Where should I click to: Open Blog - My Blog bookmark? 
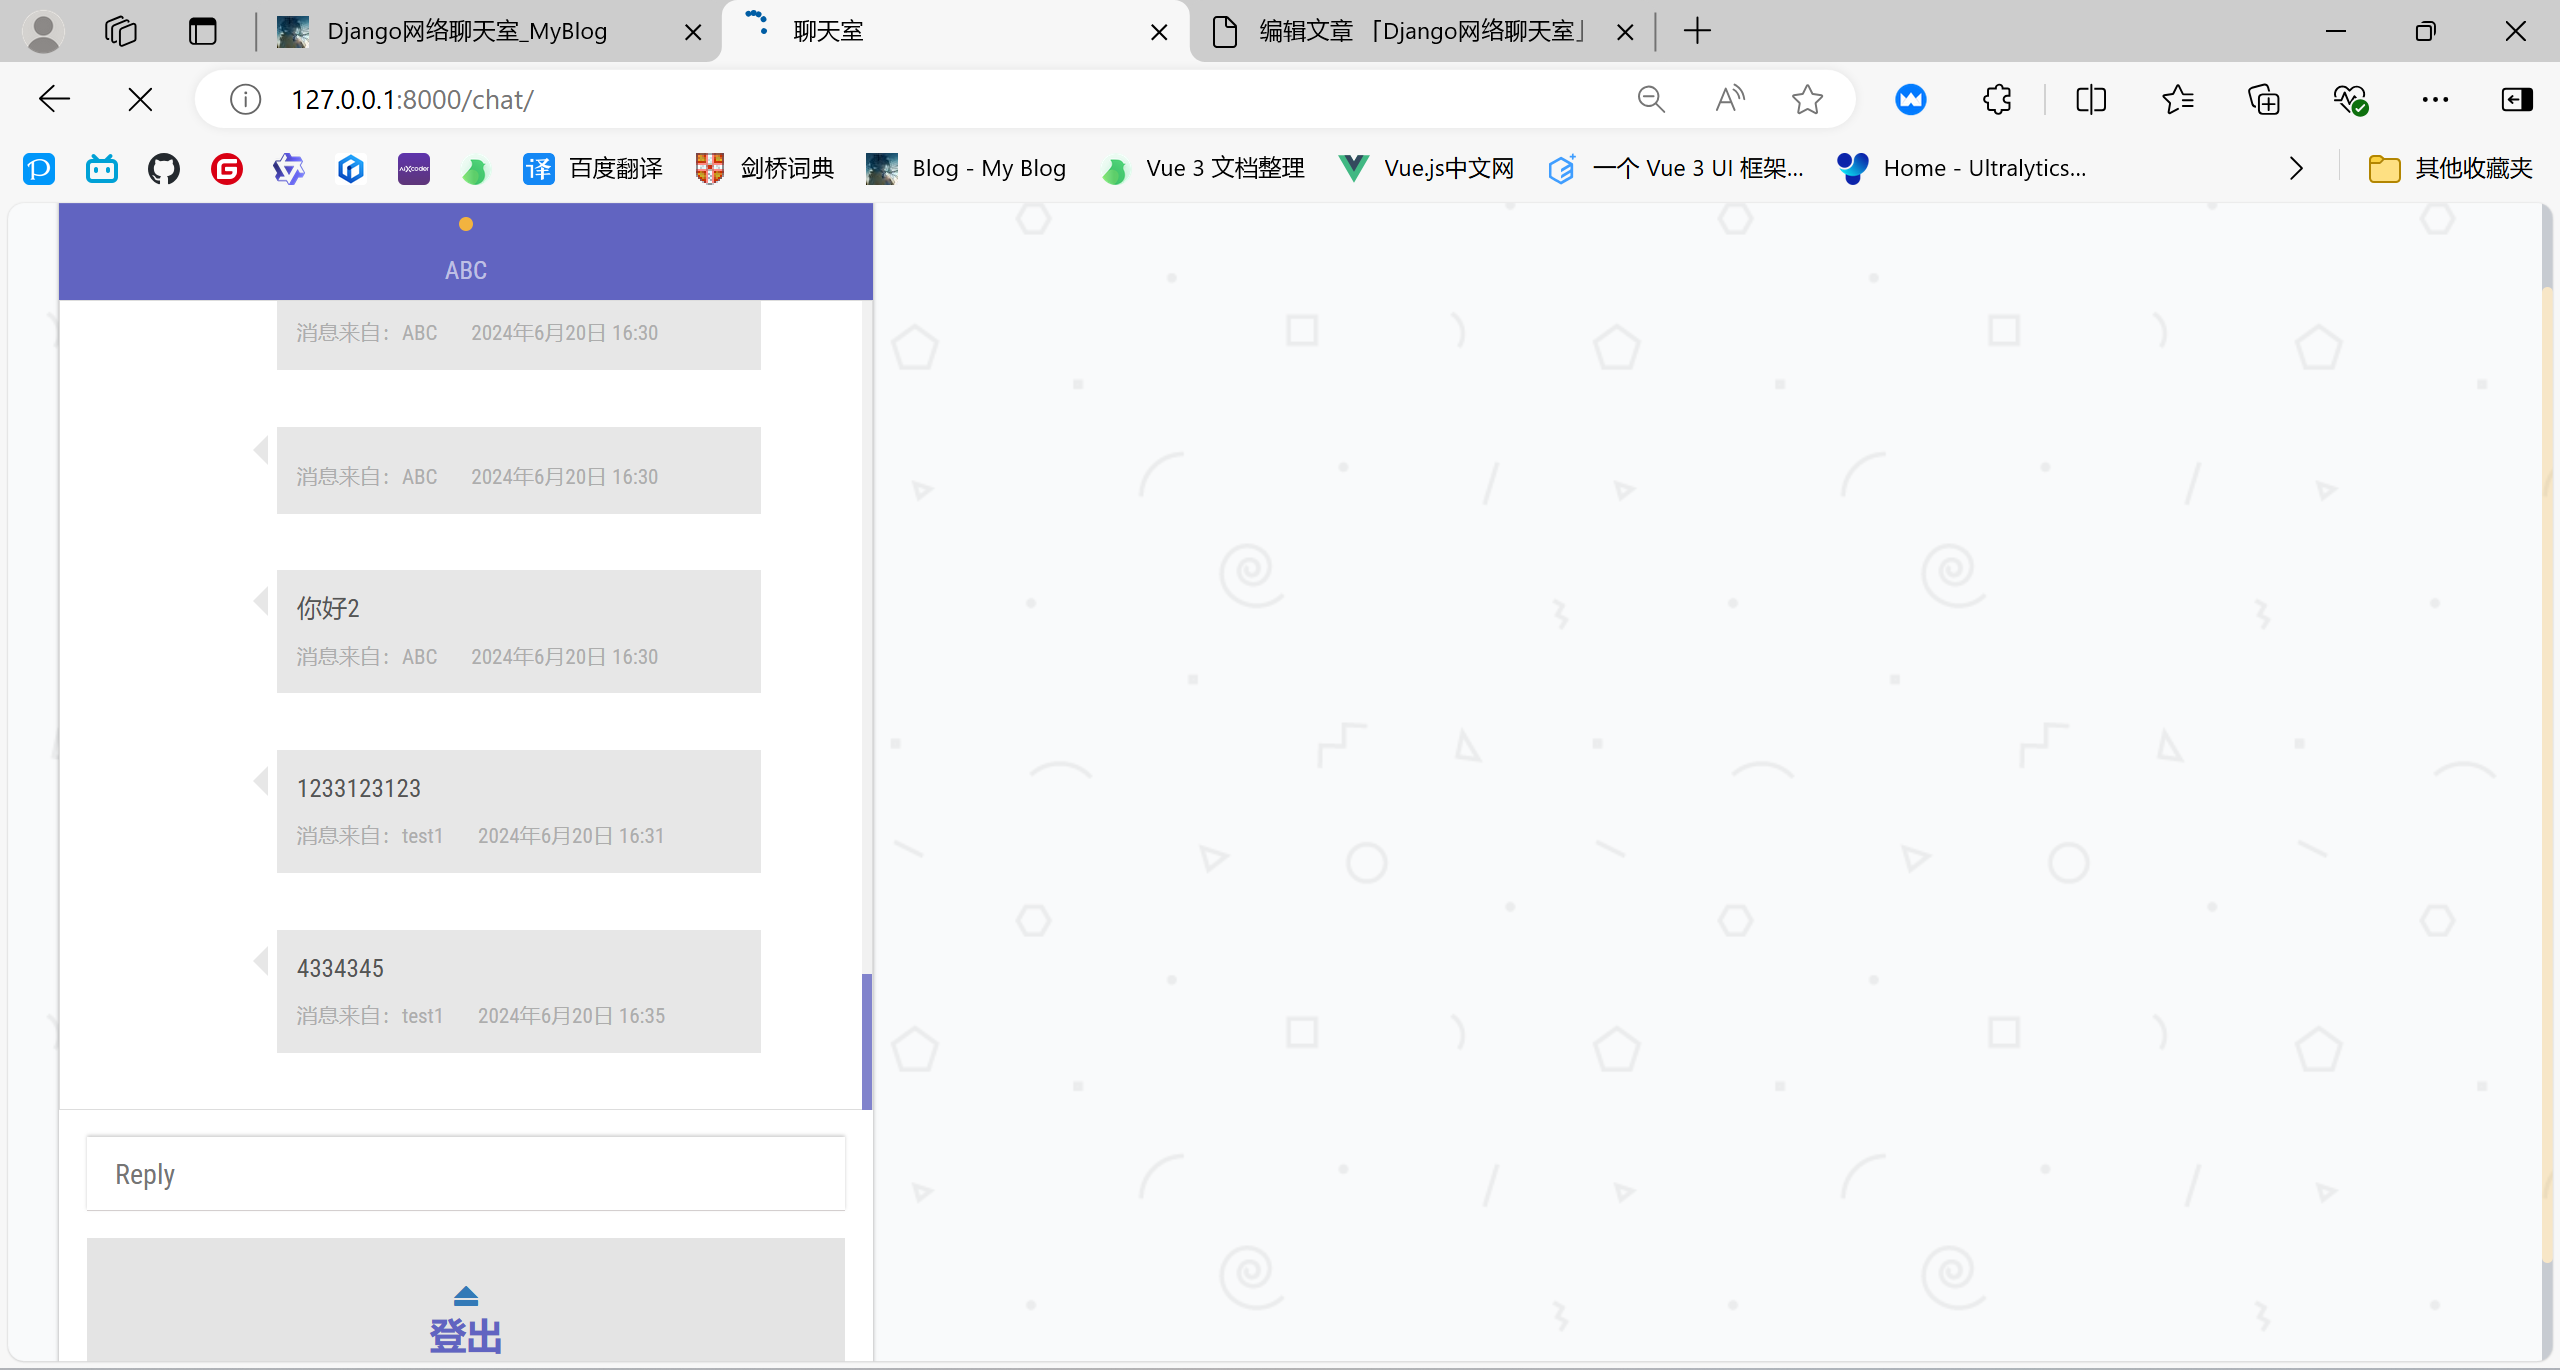click(966, 168)
